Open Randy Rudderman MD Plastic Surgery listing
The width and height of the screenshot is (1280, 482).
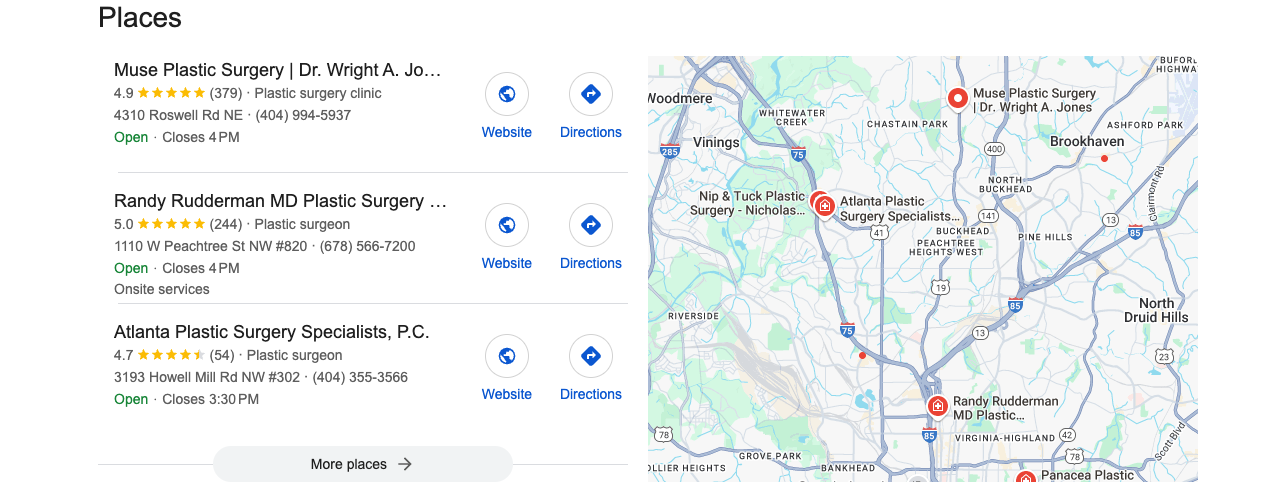coord(281,201)
